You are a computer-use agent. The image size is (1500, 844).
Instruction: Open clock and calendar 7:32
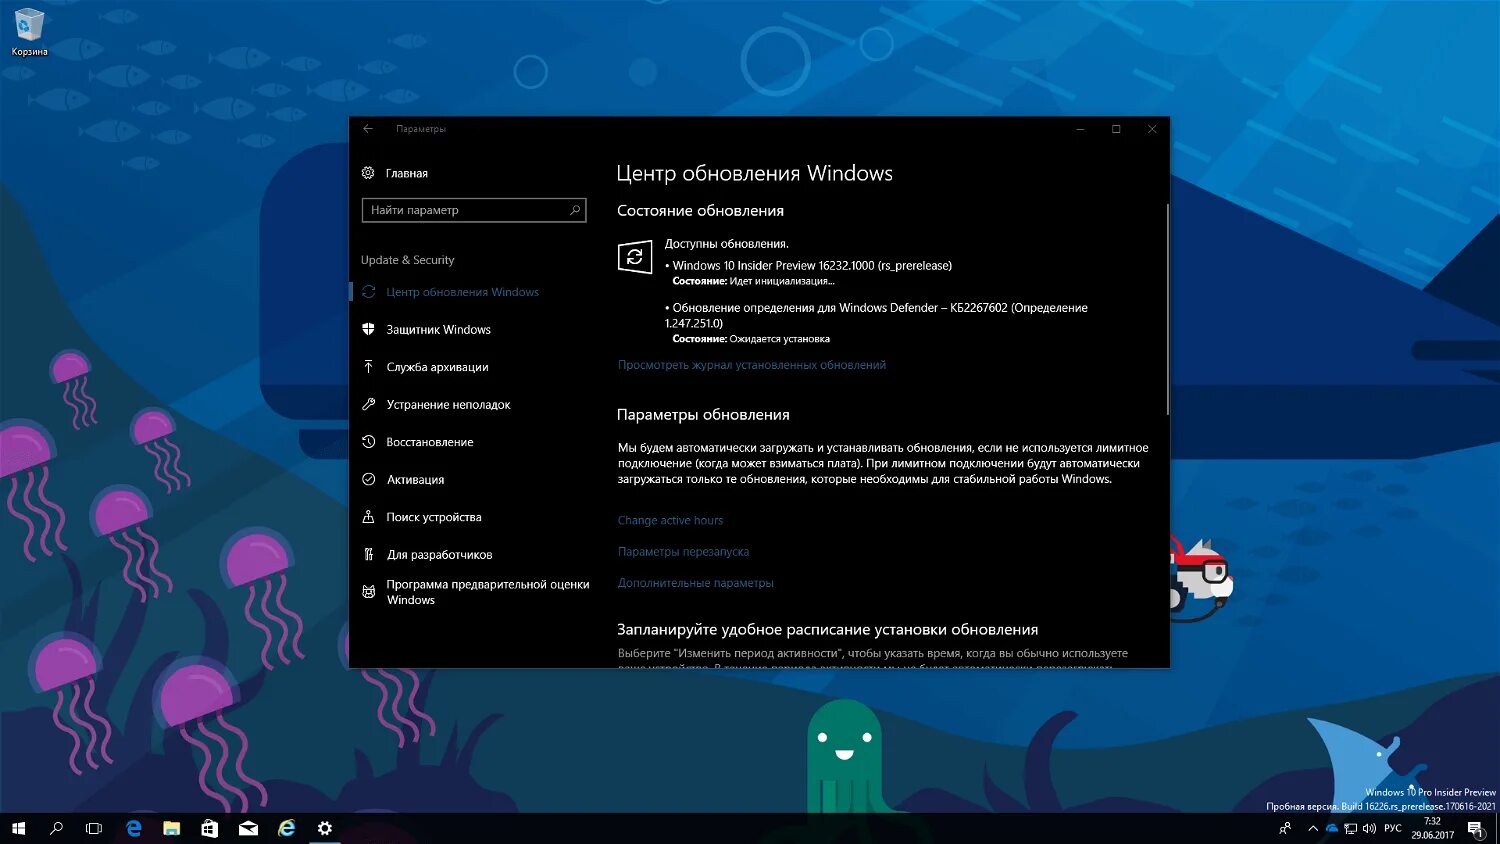tap(1432, 828)
